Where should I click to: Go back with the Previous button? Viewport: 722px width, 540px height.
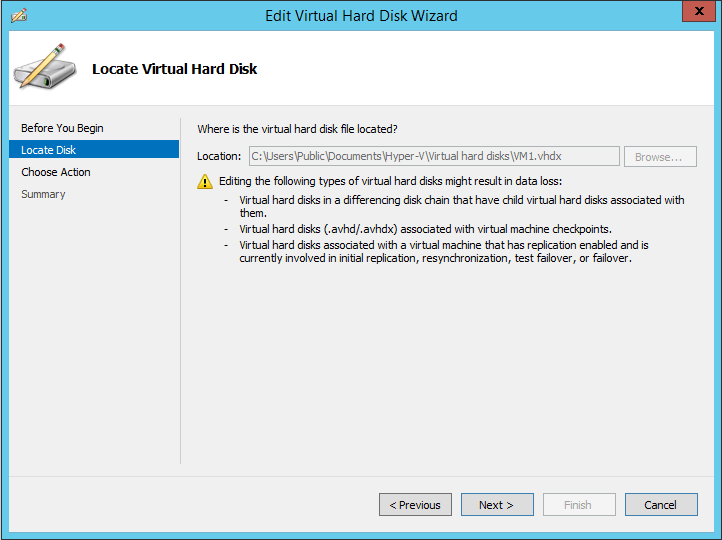415,505
